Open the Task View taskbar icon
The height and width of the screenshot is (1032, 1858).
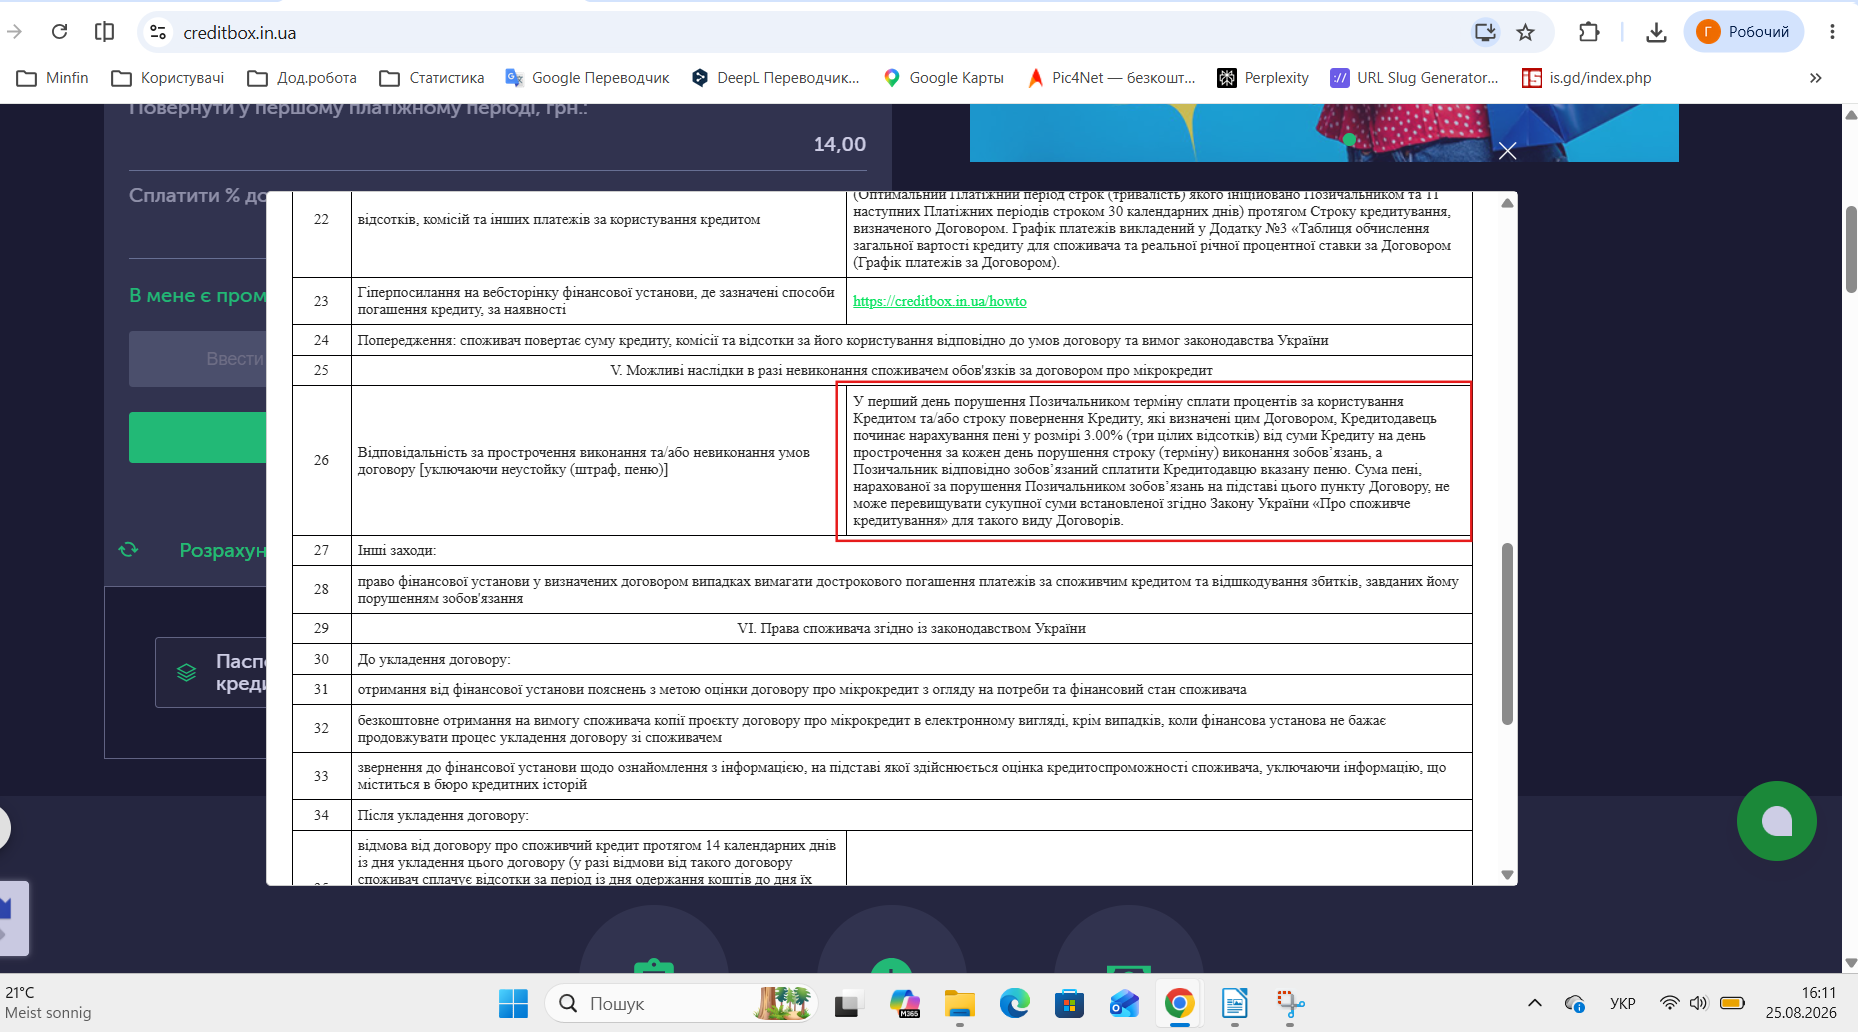[x=849, y=1003]
